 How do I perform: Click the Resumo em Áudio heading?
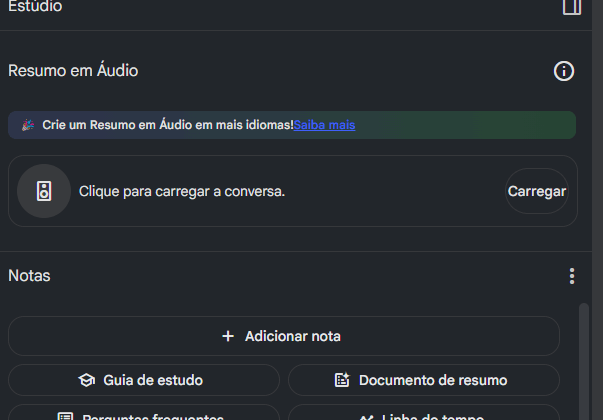click(x=73, y=71)
